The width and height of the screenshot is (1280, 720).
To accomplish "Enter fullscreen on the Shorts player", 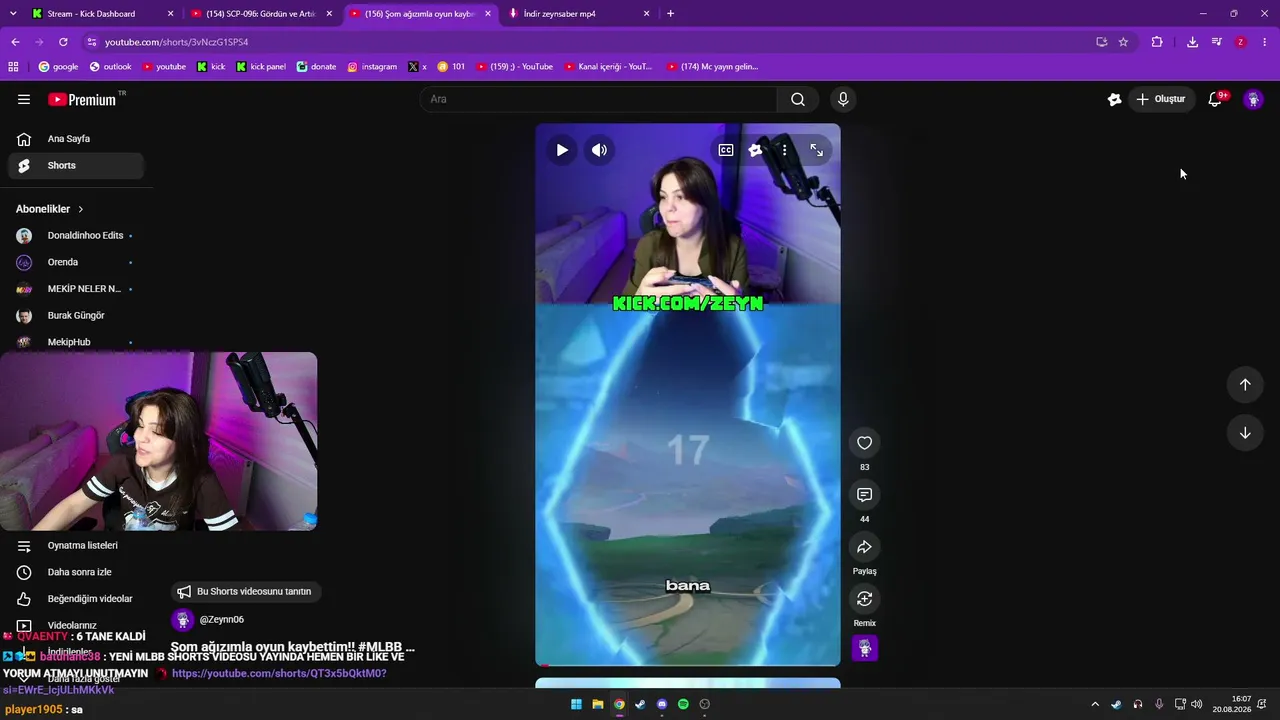I will (x=817, y=150).
